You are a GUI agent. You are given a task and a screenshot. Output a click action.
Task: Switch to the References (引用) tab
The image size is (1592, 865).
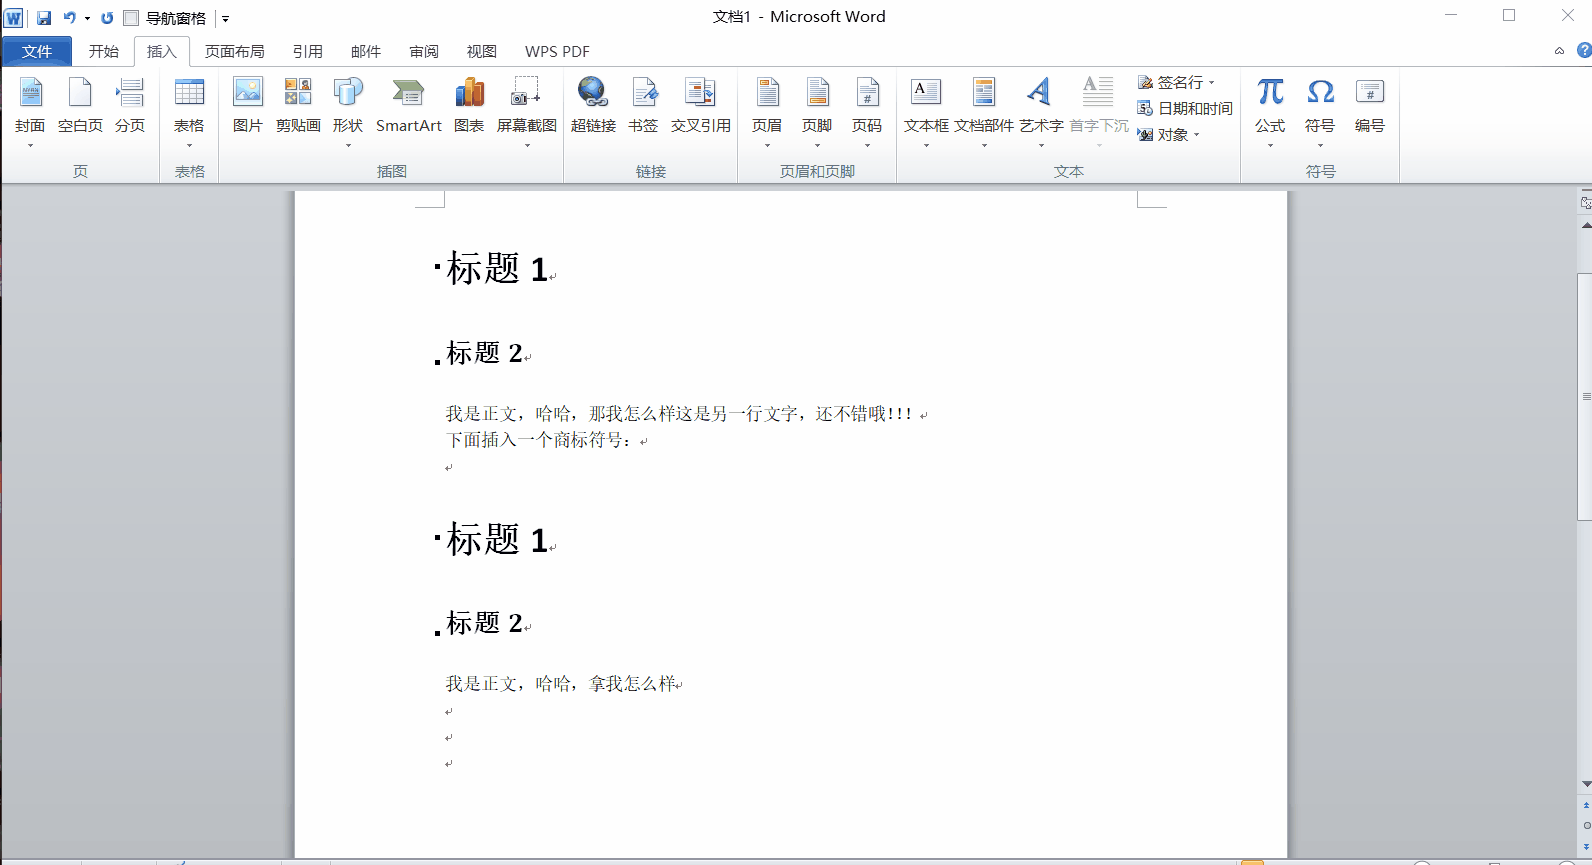308,51
